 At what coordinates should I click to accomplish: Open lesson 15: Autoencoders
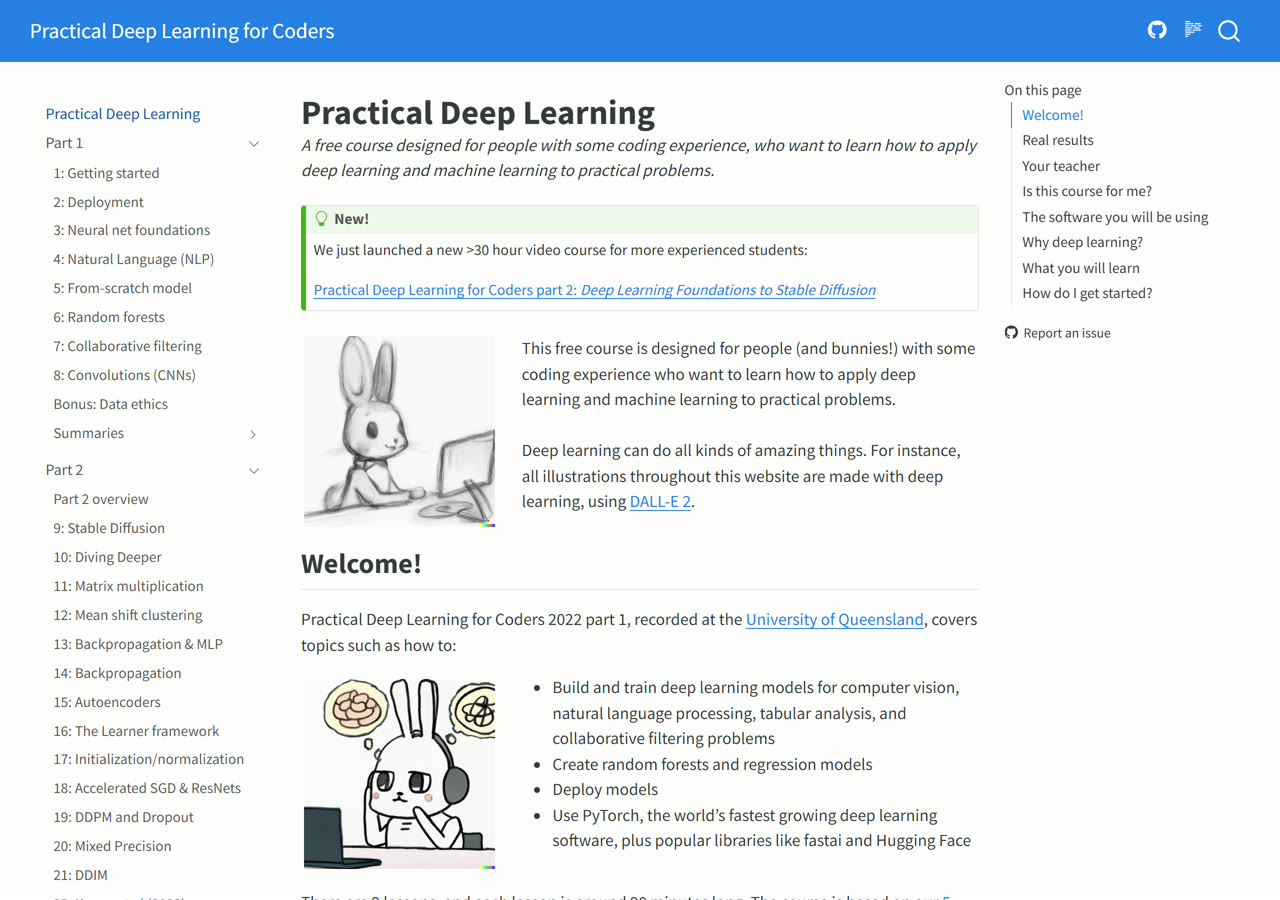tap(107, 702)
